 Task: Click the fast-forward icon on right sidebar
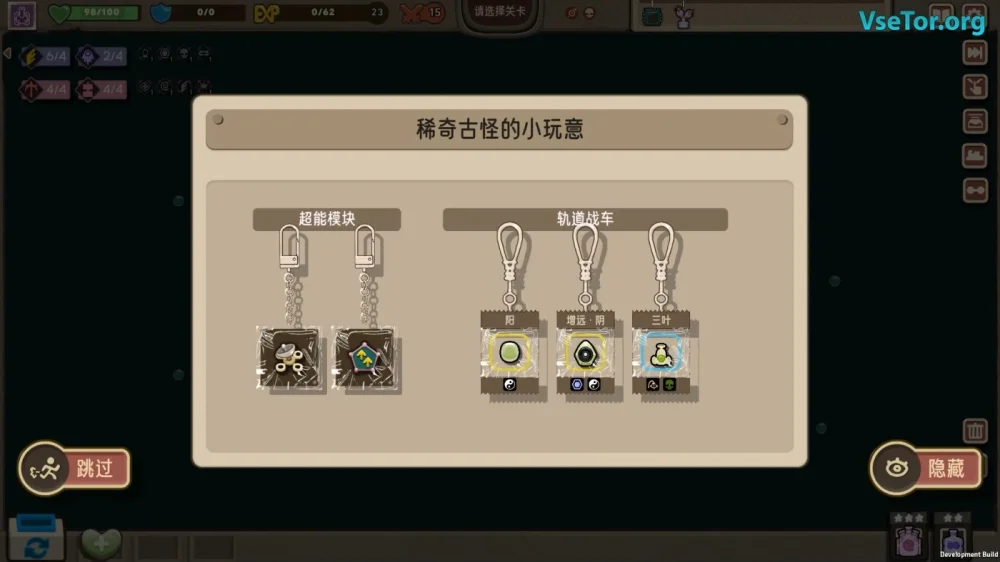[x=975, y=53]
